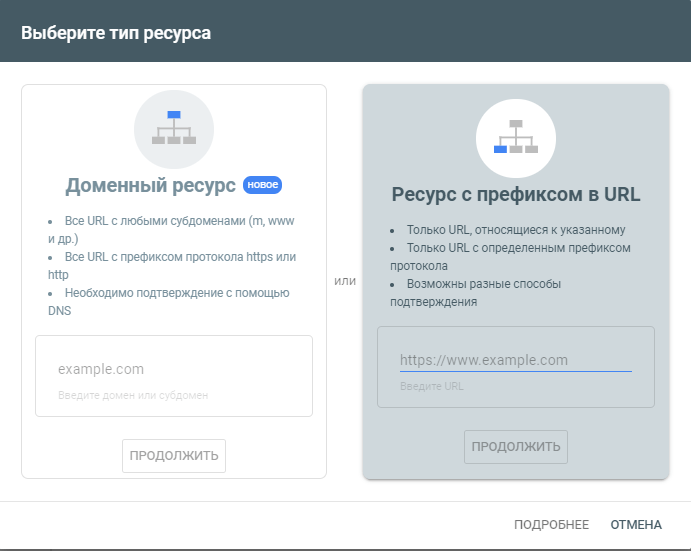Click the "или" separator between cards
The image size is (691, 551).
pos(345,281)
